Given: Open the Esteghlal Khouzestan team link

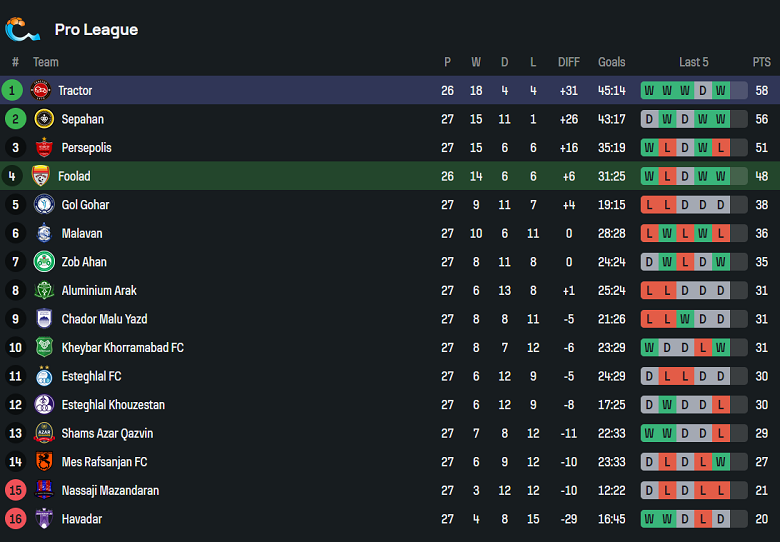Looking at the screenshot, I should 113,405.
